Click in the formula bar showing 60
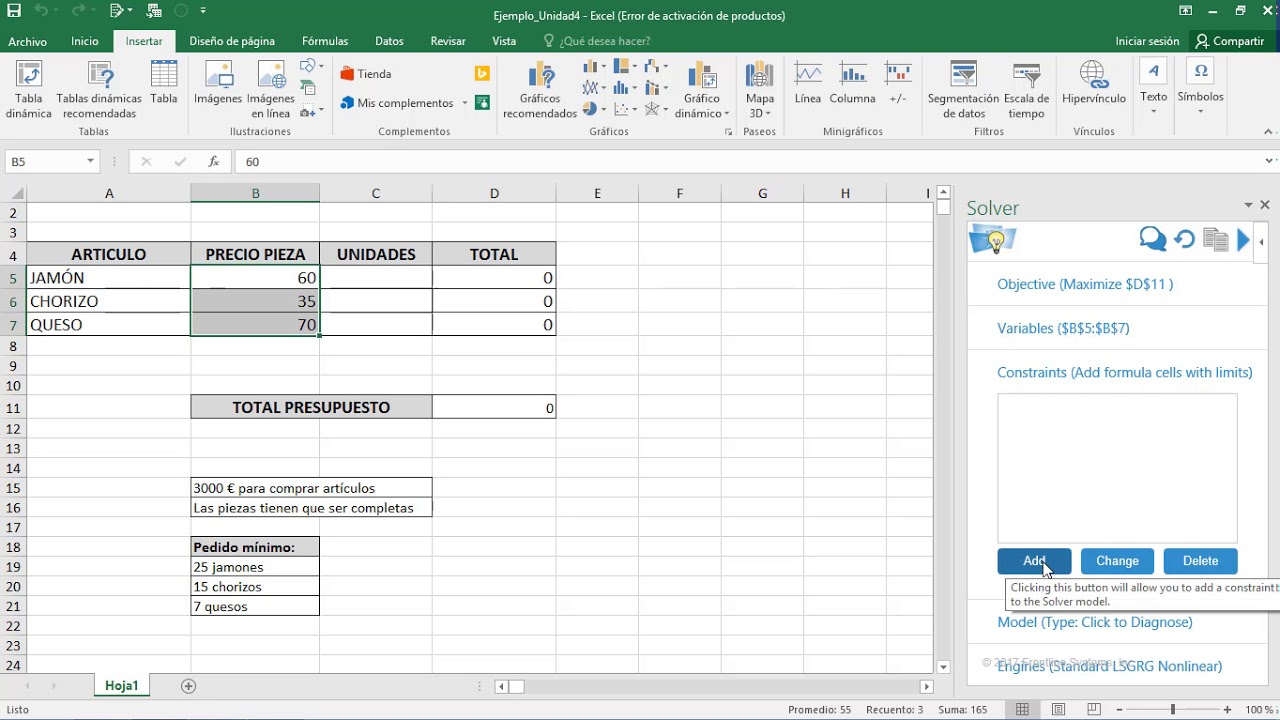This screenshot has height=720, width=1280. click(748, 161)
